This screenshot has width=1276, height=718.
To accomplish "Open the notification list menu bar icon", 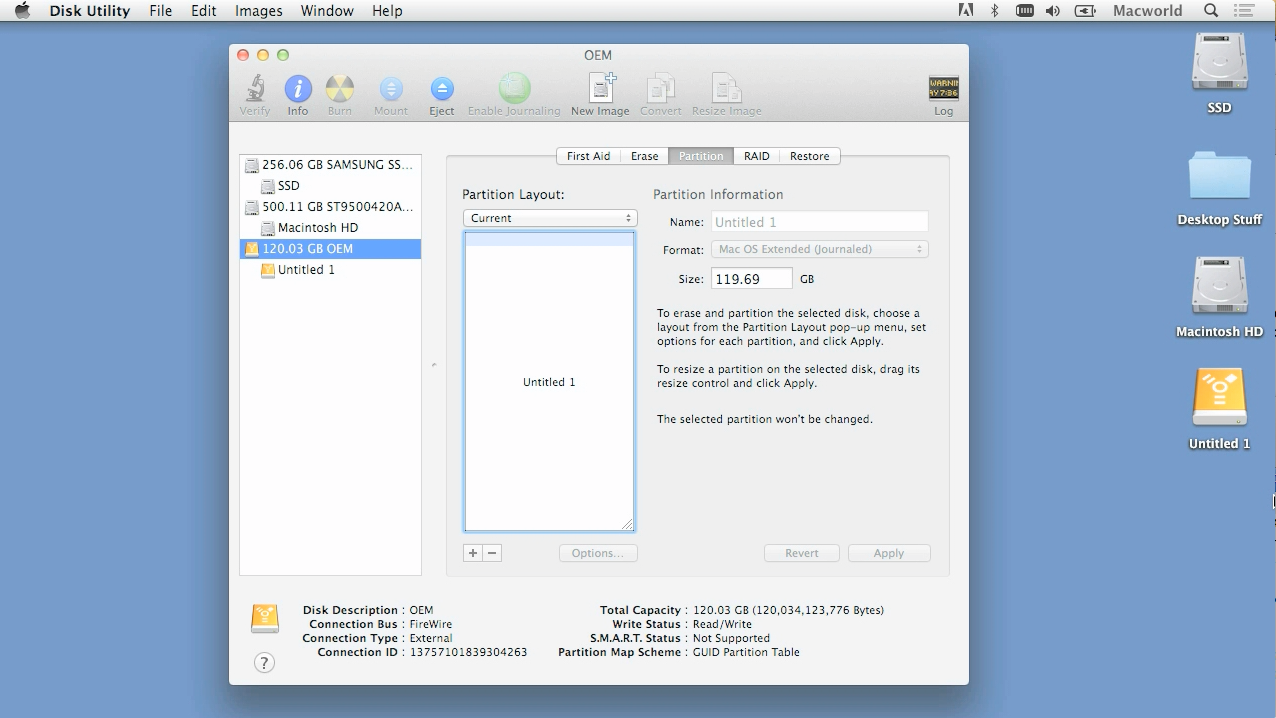I will [x=1243, y=11].
